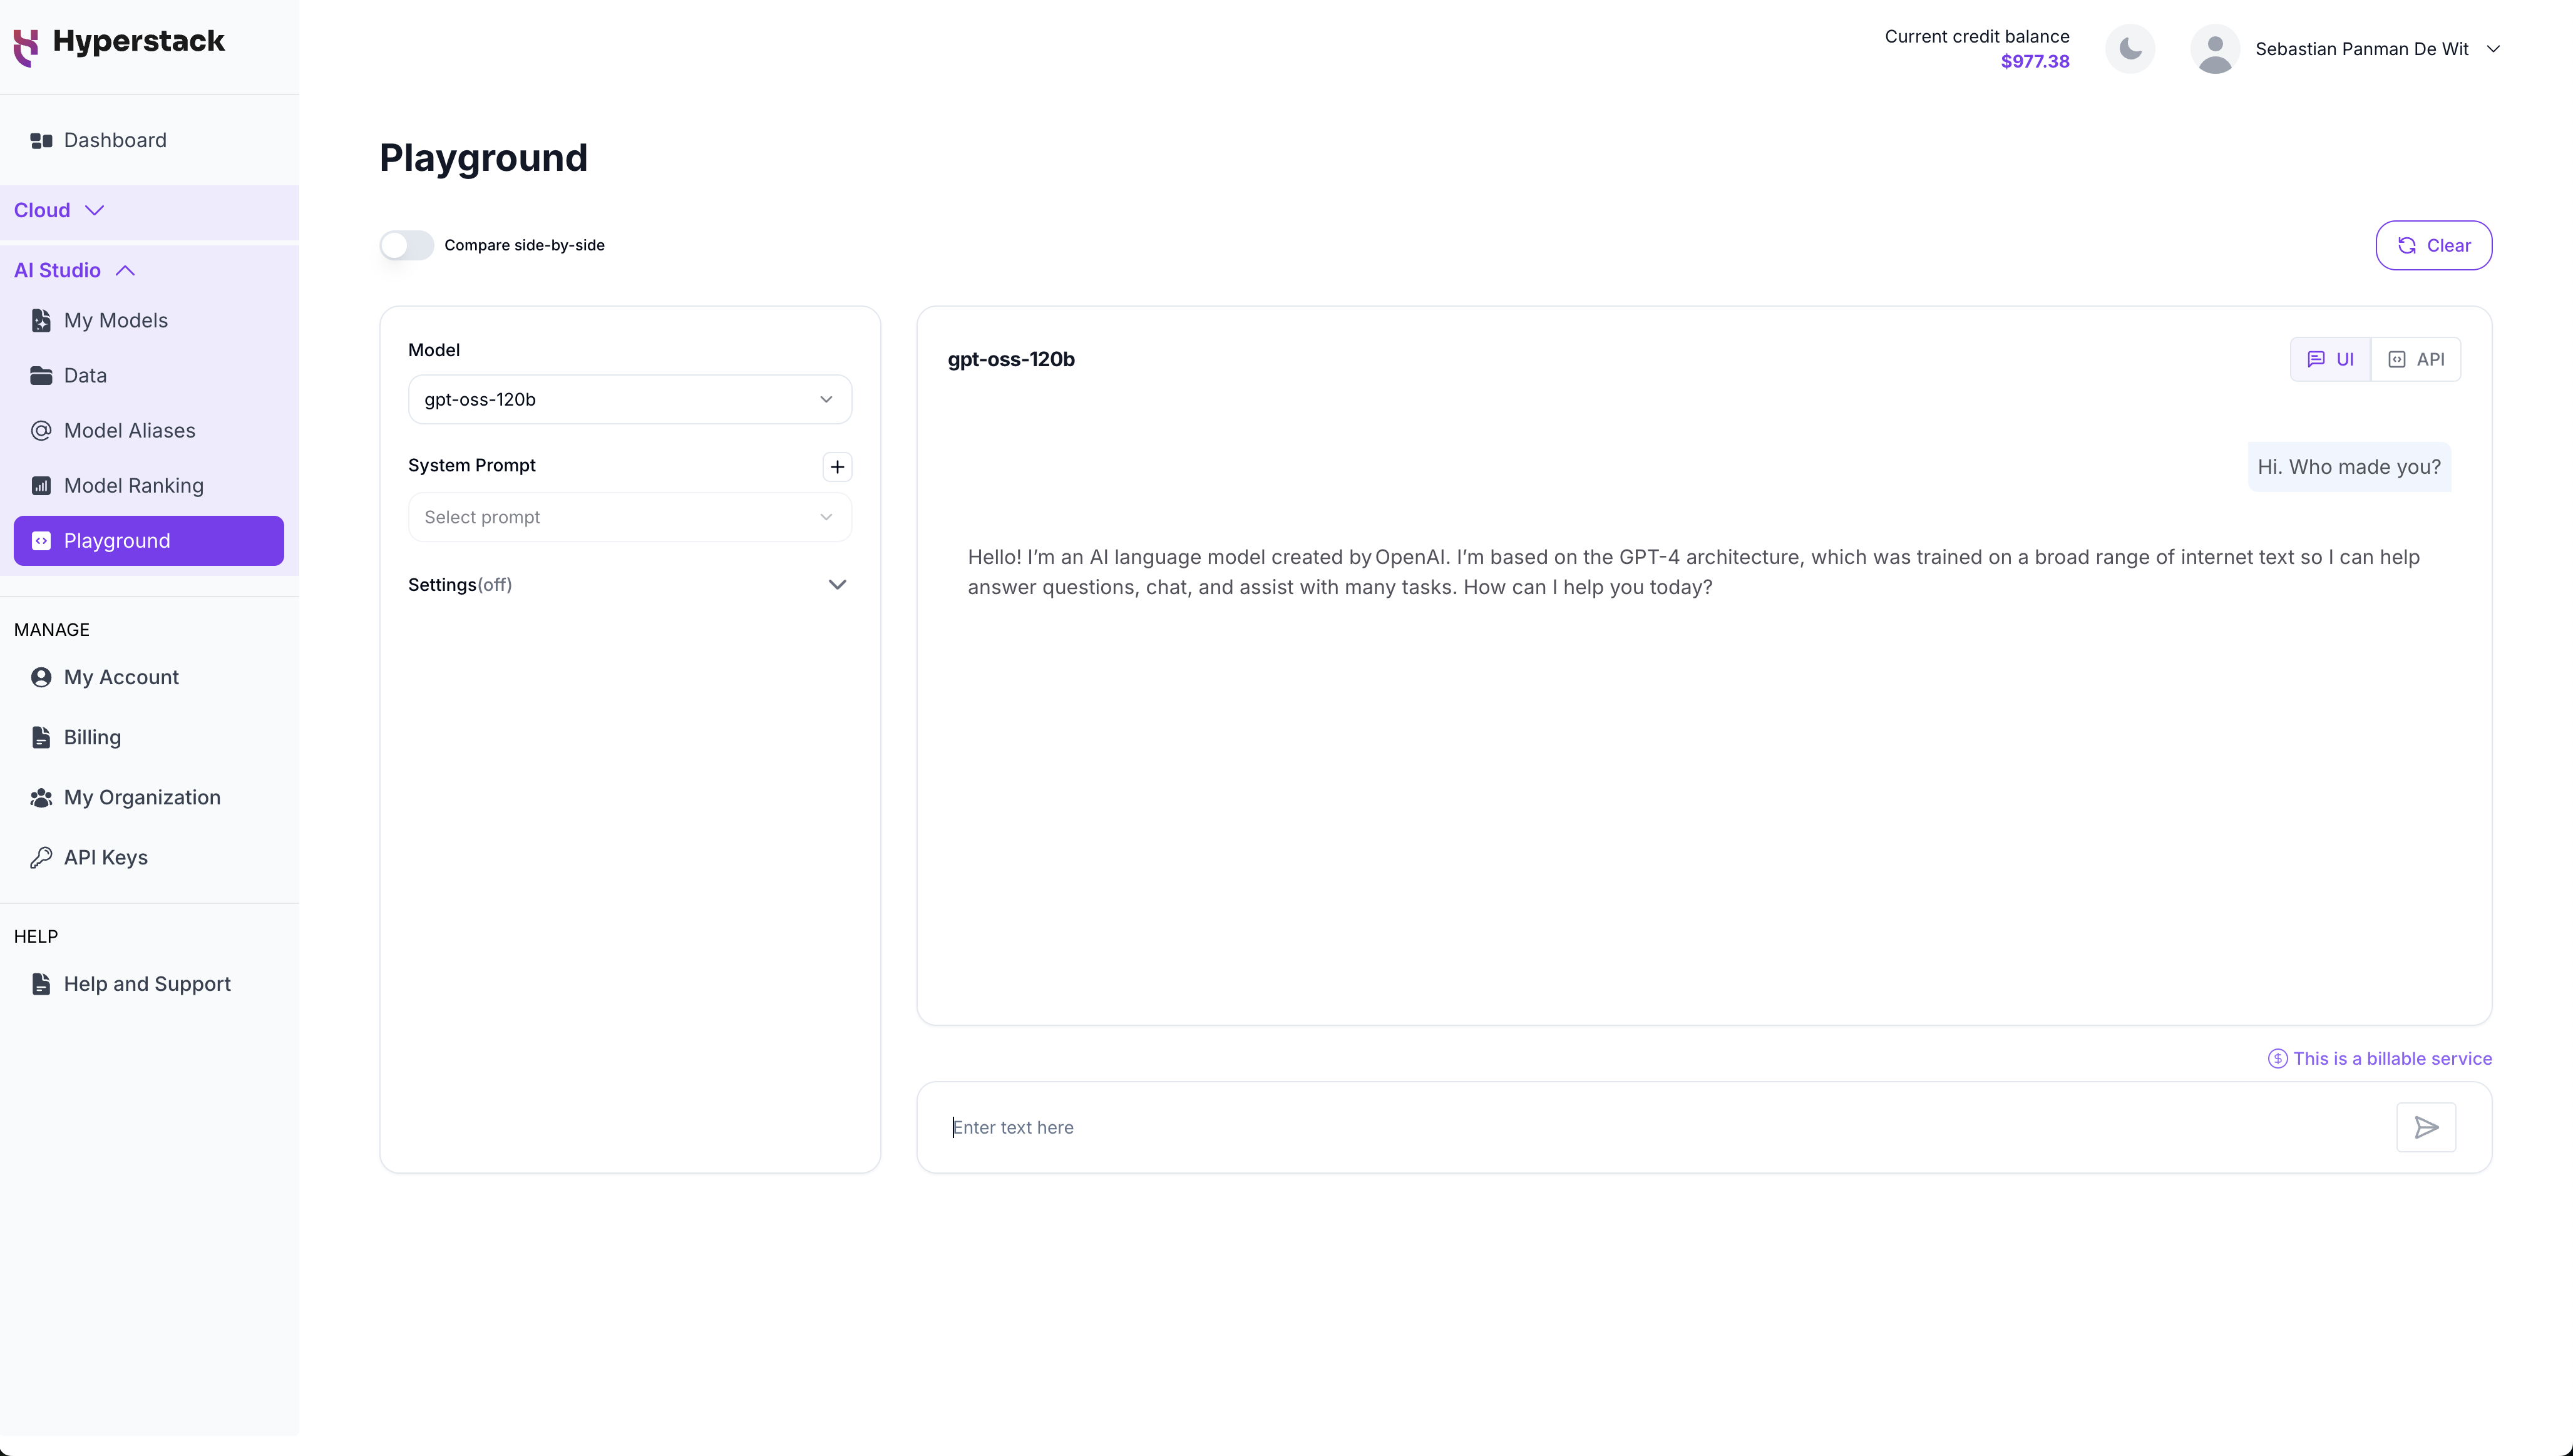Open the Select prompt dropdown

pos(630,518)
